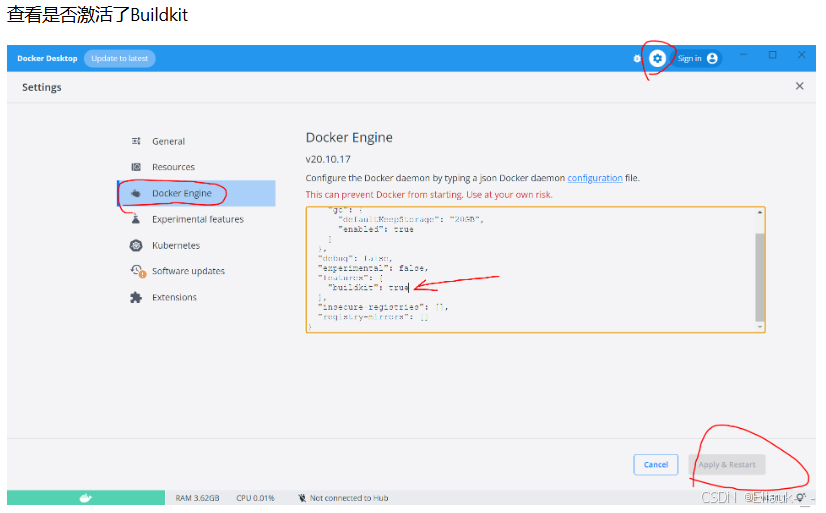The image size is (826, 513).
Task: Click the "defaultKeepStorage" line
Action: click(410, 220)
